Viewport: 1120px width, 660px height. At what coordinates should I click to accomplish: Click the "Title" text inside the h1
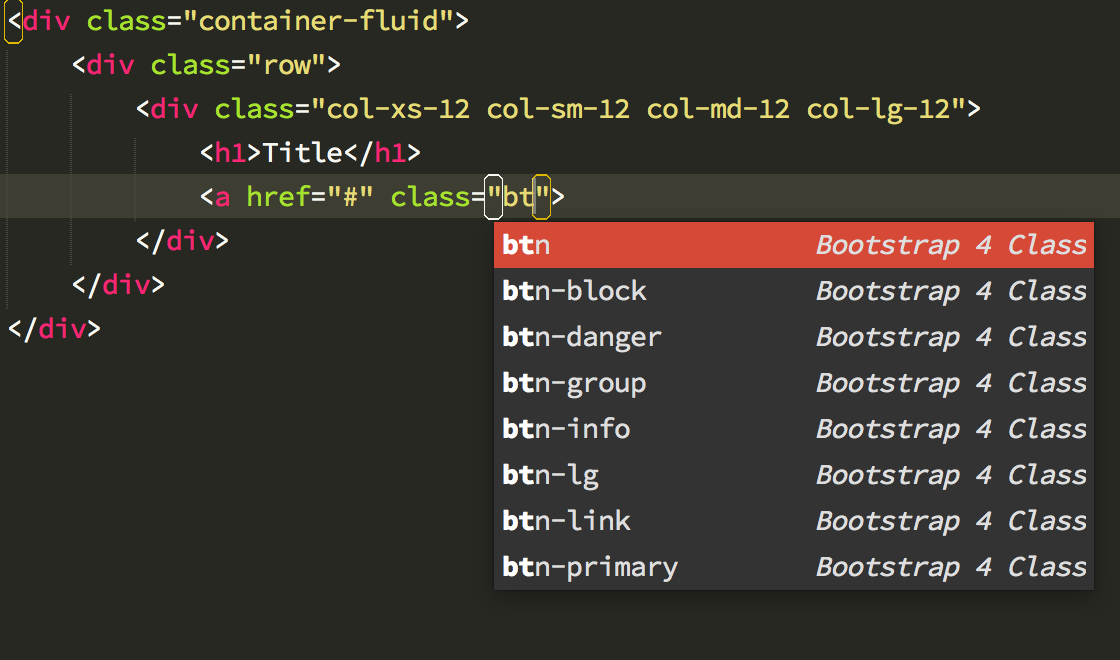pos(303,153)
